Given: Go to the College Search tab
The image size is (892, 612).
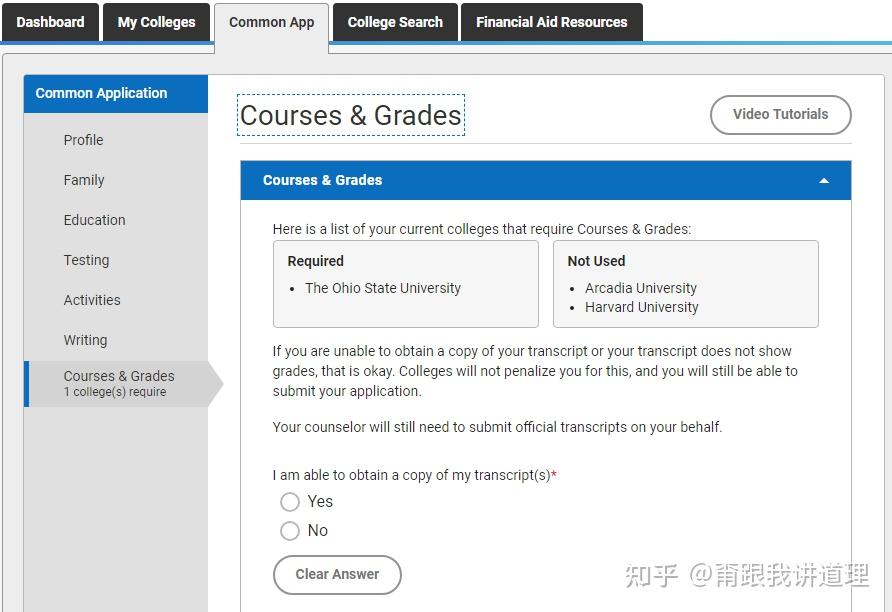Looking at the screenshot, I should click(x=395, y=22).
